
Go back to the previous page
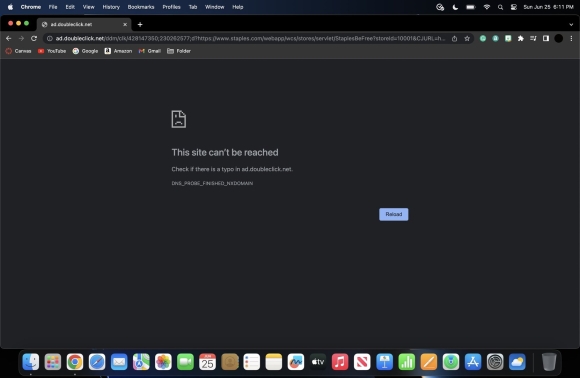[x=9, y=38]
